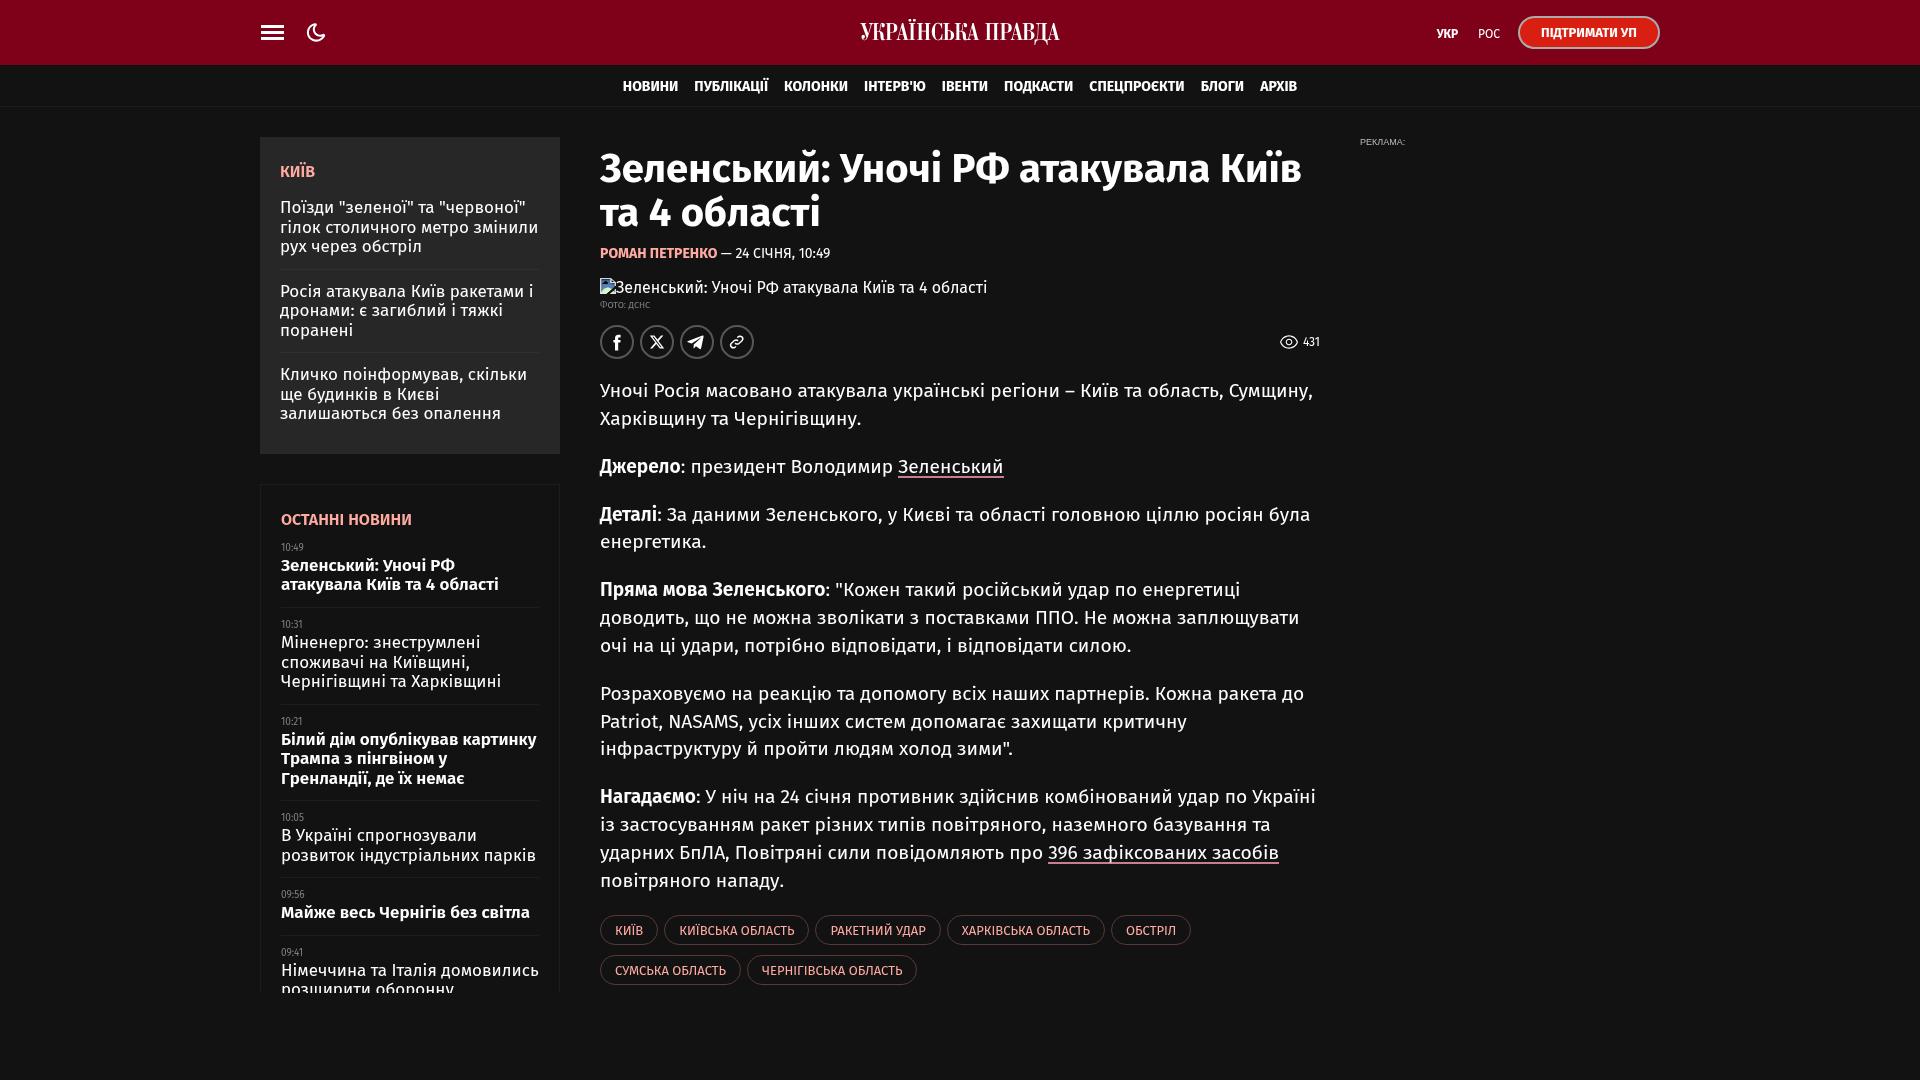
Task: Switch language to РОС
Action: click(x=1488, y=34)
